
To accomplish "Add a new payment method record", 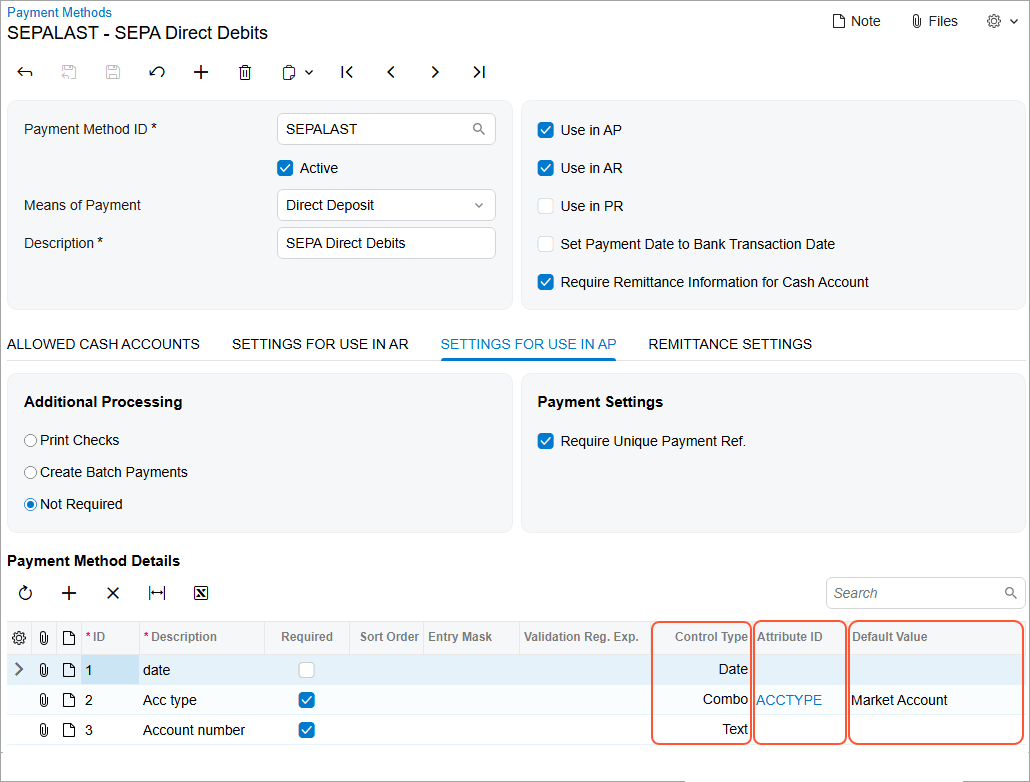I will (201, 72).
